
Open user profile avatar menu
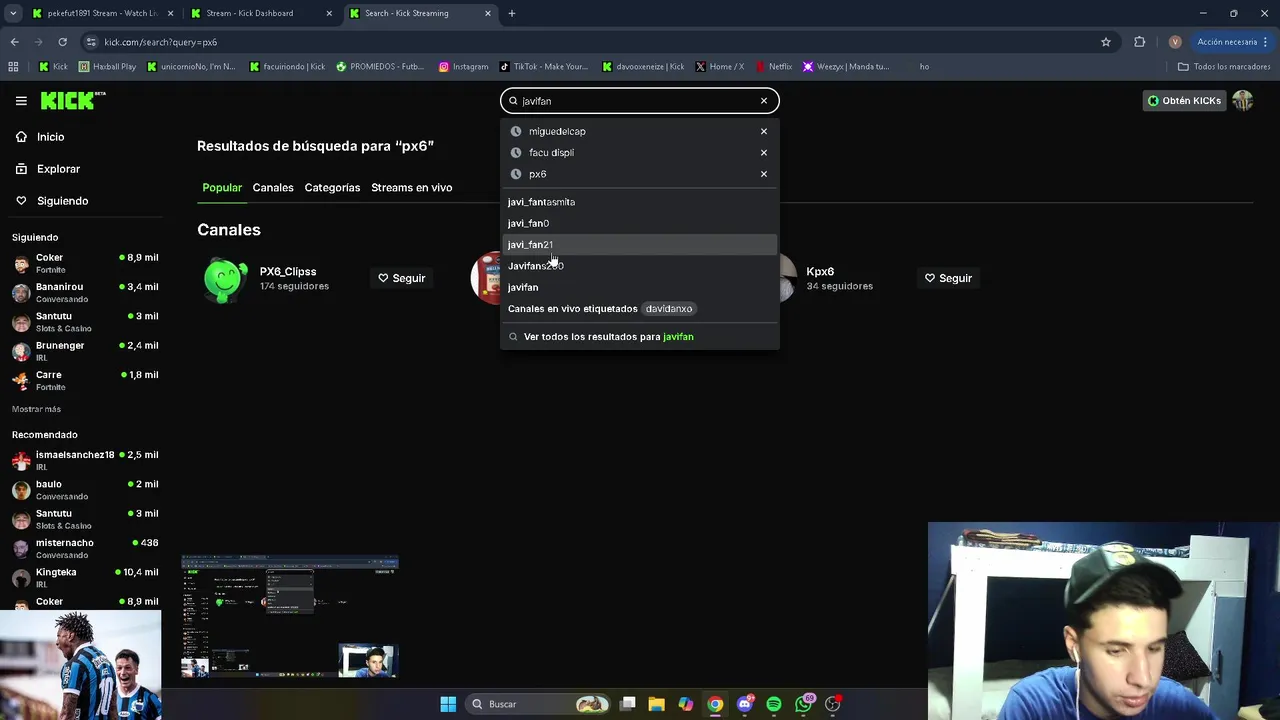[x=1243, y=101]
